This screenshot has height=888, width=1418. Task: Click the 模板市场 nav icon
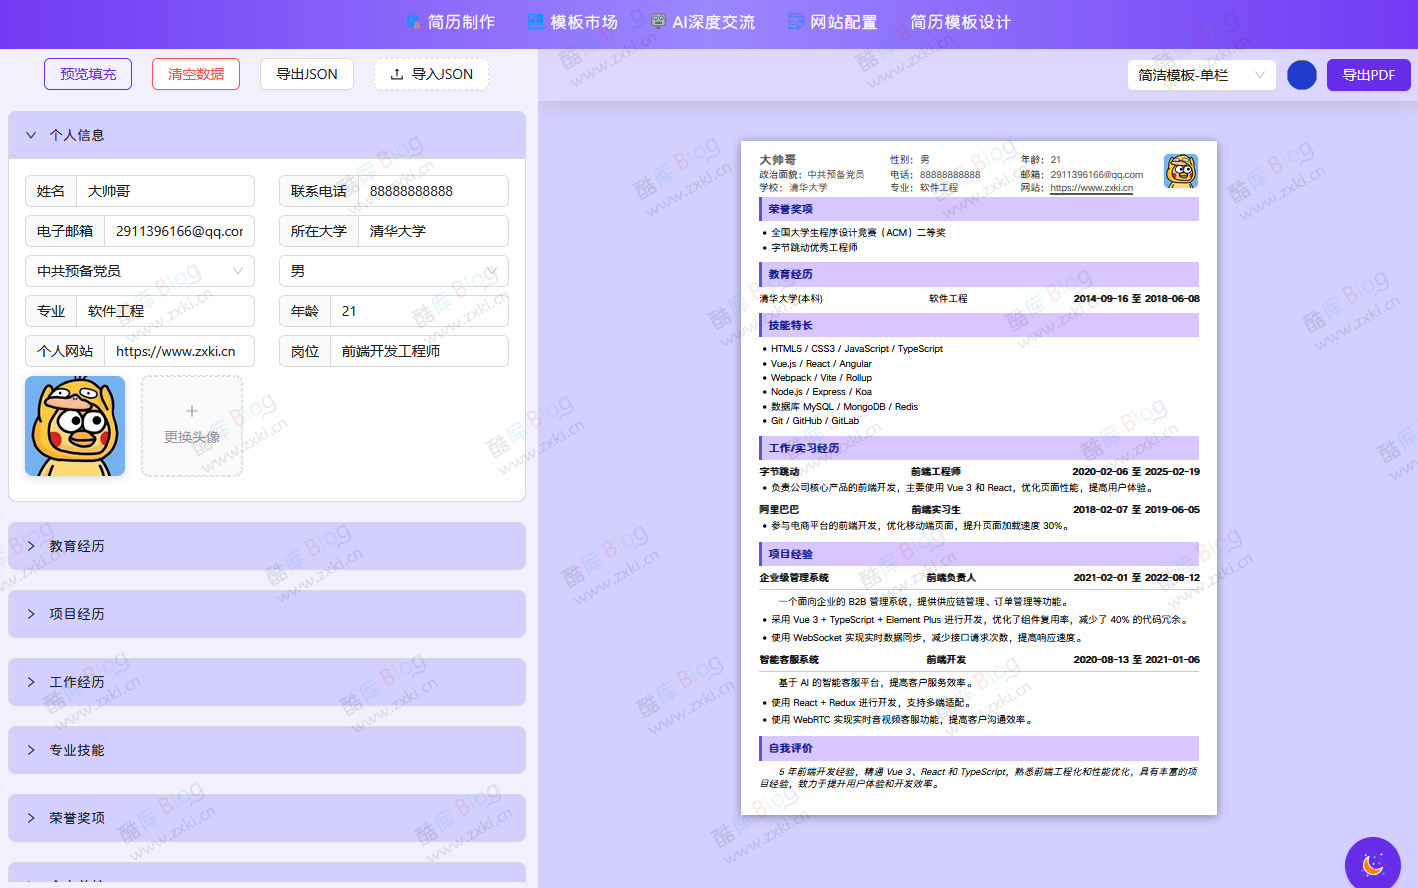click(x=536, y=22)
